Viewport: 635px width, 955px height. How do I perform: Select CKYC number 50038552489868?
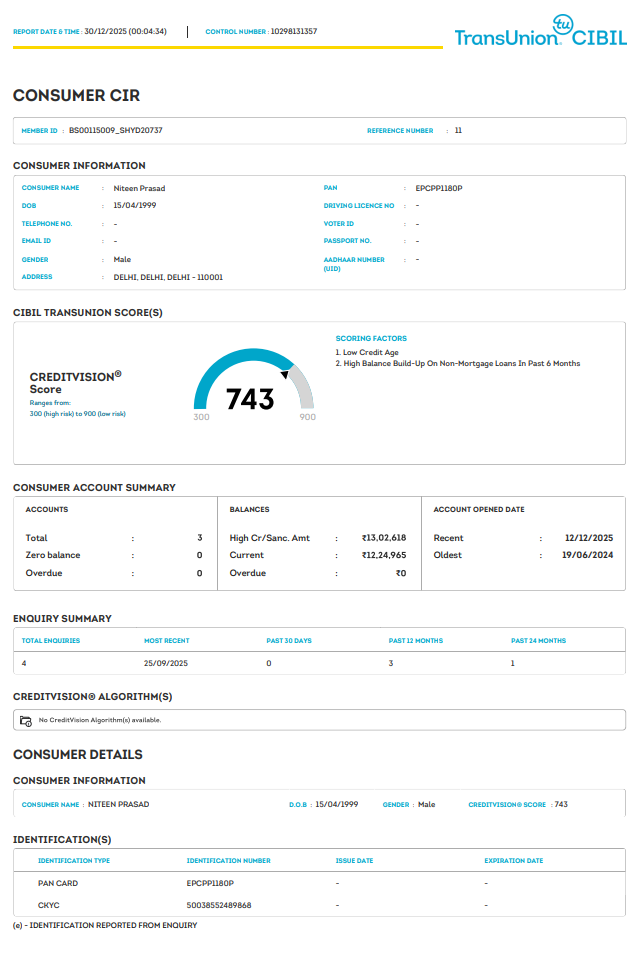point(219,906)
